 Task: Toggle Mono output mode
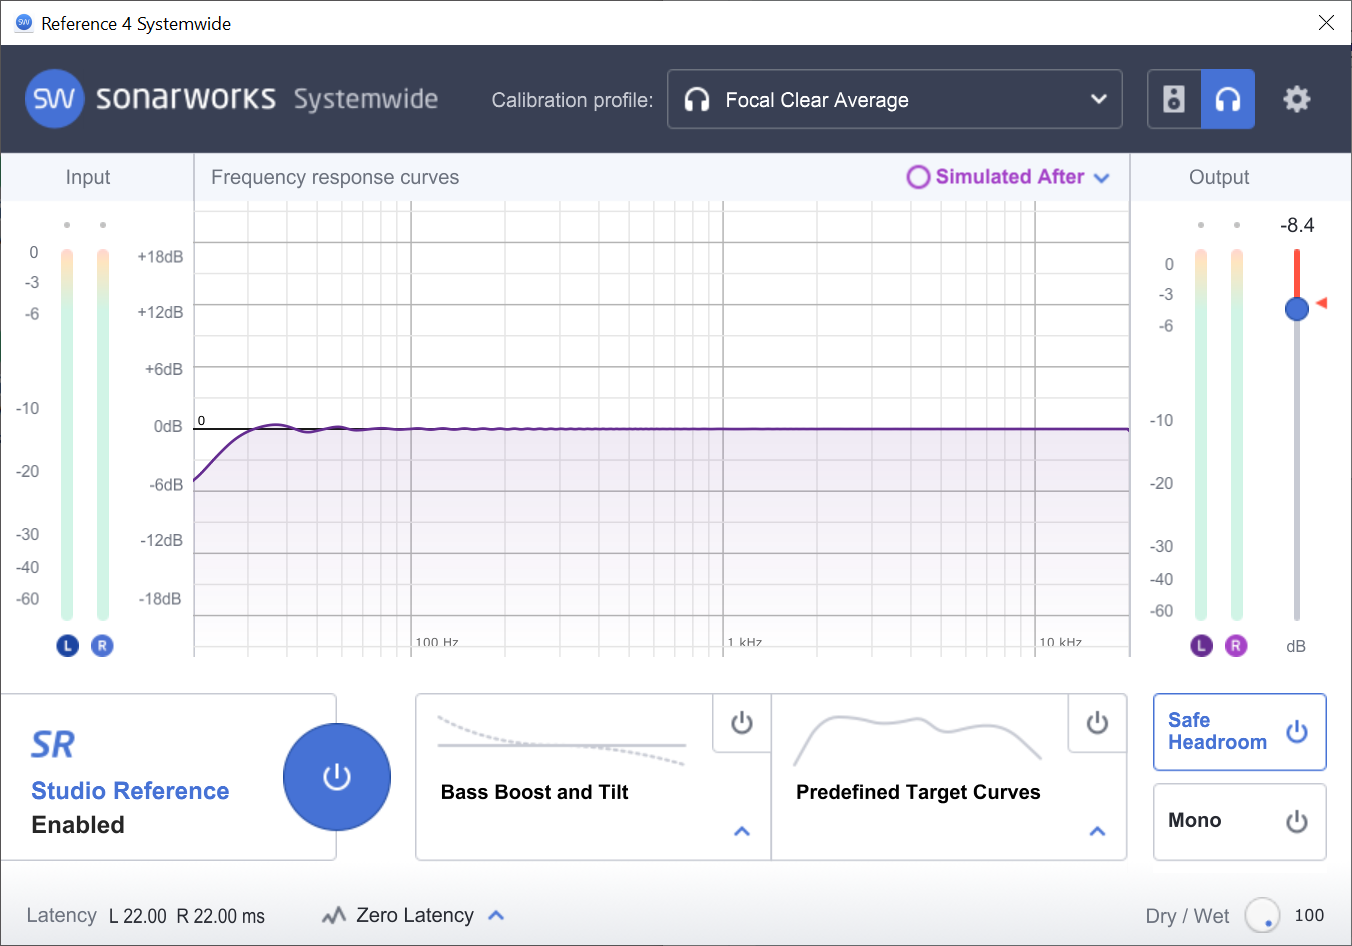(x=1296, y=821)
